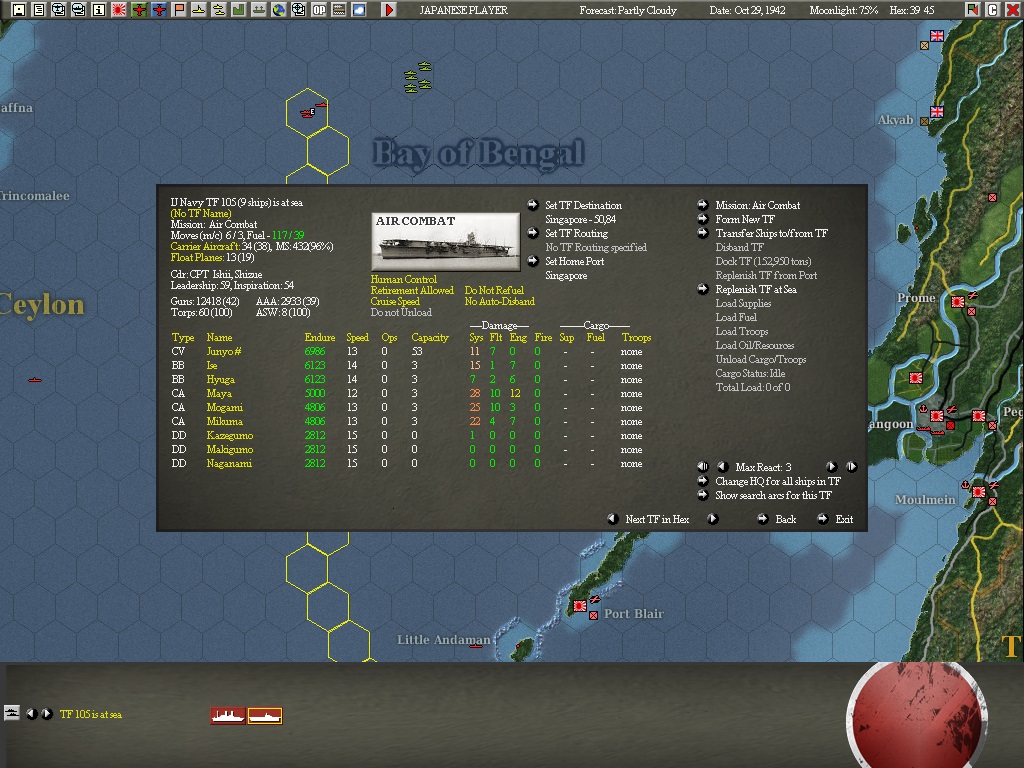Click the red play end-turn arrow
1024x768 pixels.
click(389, 10)
